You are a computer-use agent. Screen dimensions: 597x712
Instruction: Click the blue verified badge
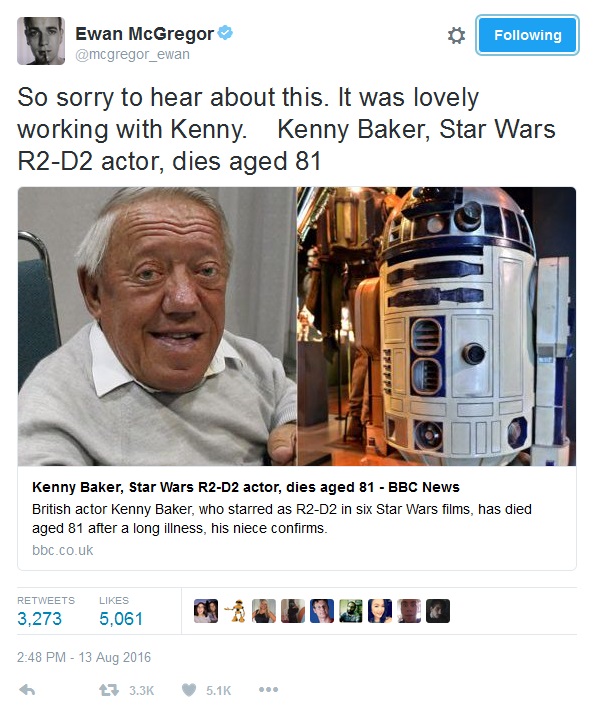225,33
